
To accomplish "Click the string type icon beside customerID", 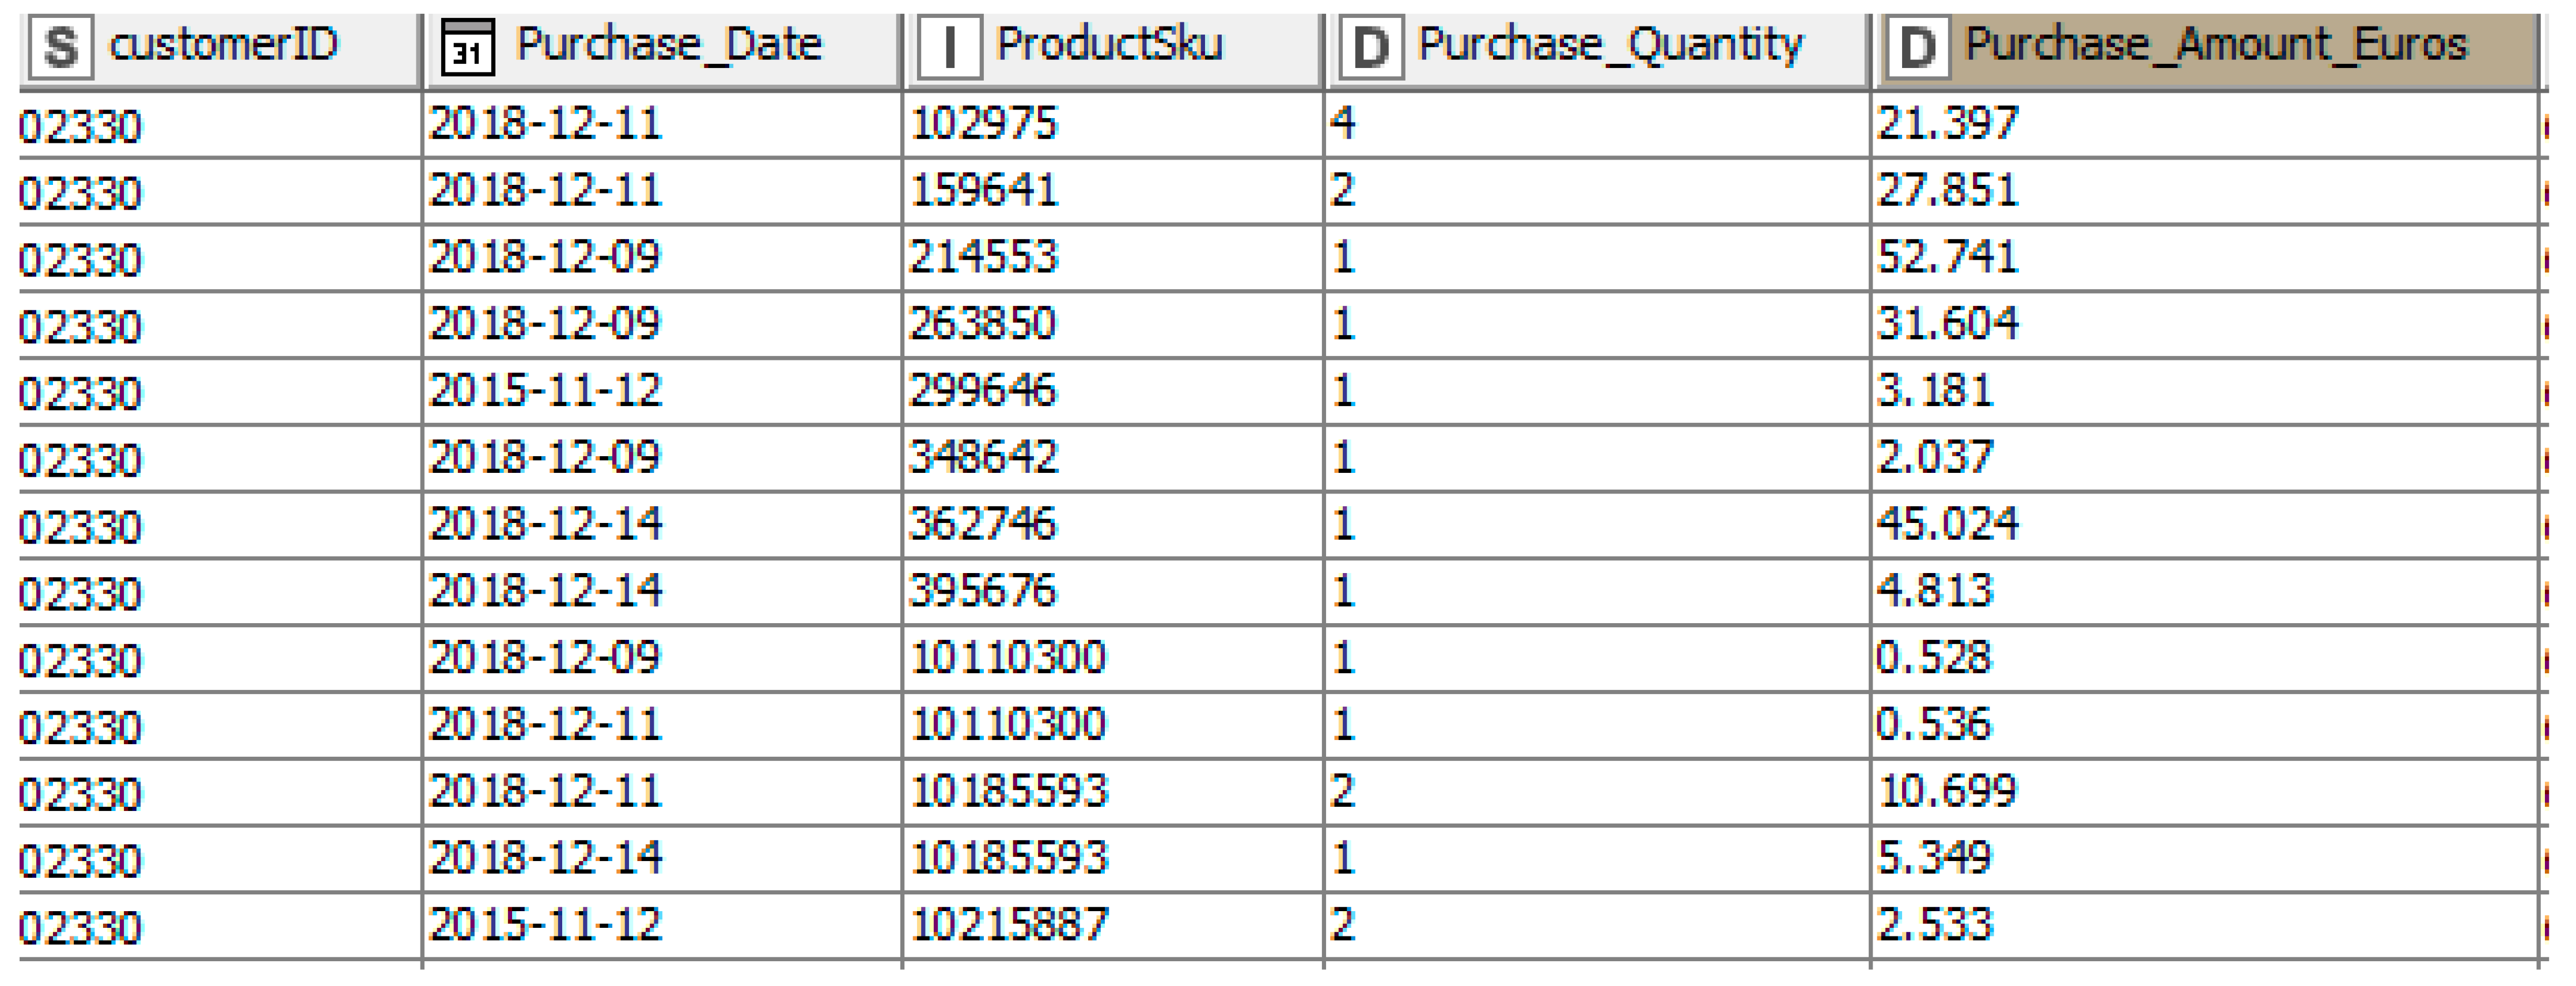I will coord(60,47).
